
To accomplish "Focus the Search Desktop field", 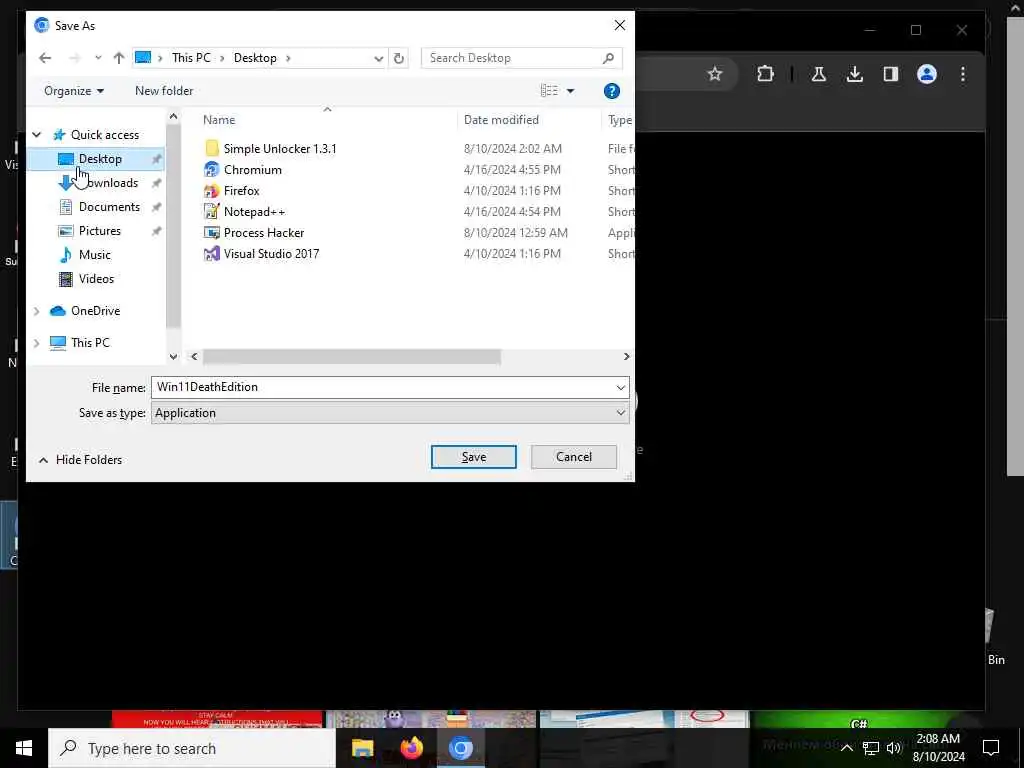I will click(x=522, y=58).
